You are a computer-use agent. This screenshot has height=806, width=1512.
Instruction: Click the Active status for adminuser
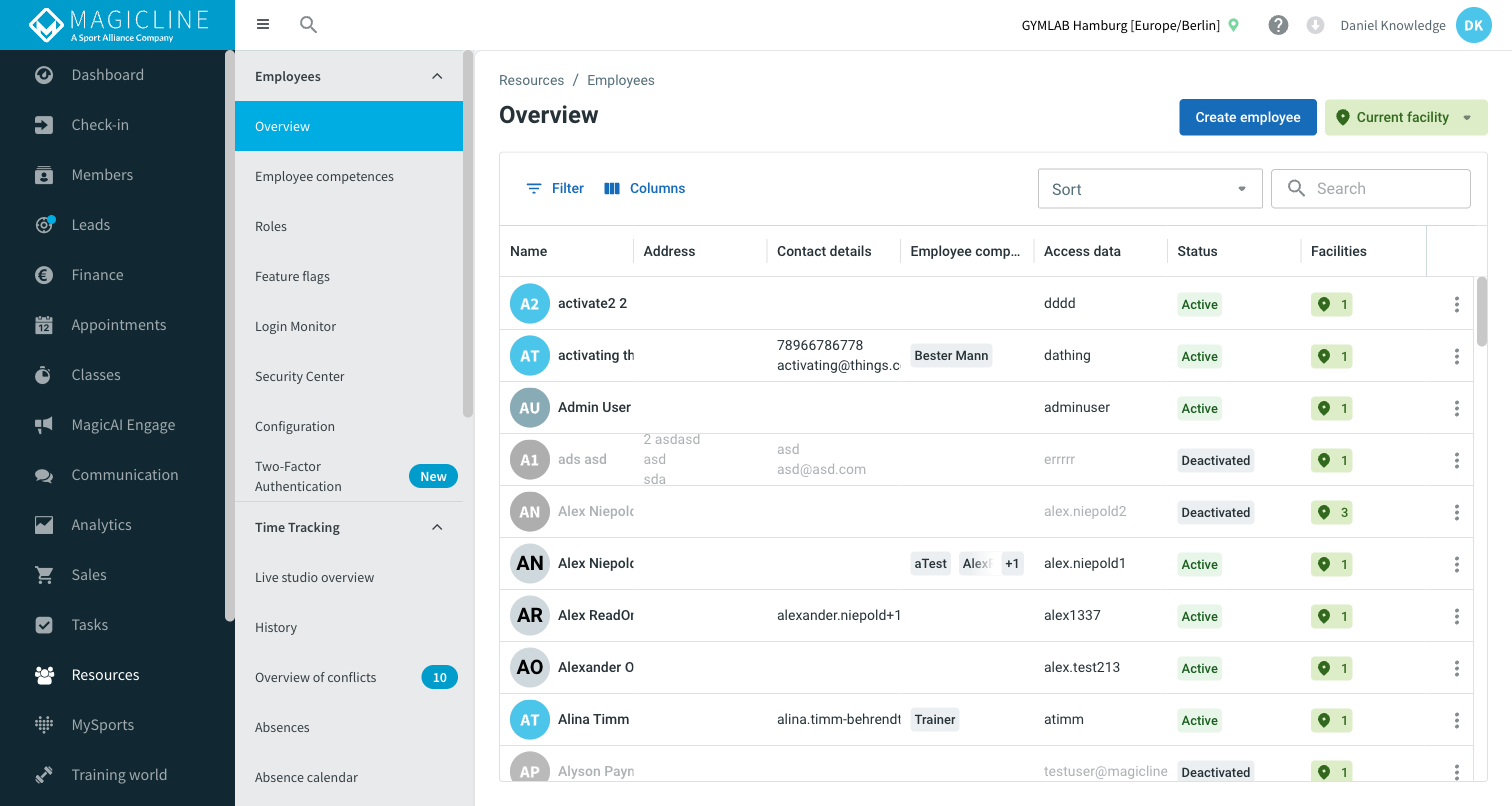click(x=1199, y=408)
